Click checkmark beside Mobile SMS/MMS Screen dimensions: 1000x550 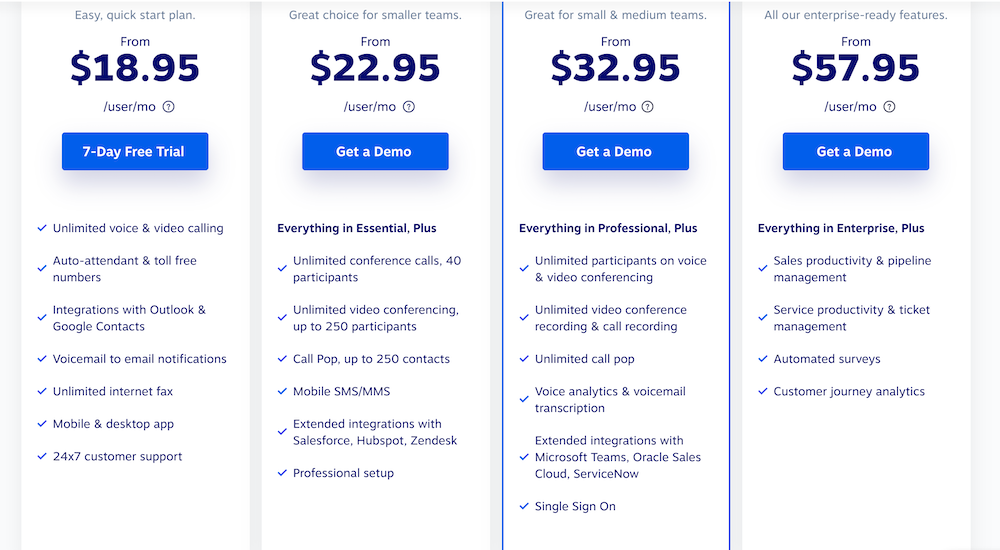tap(282, 391)
